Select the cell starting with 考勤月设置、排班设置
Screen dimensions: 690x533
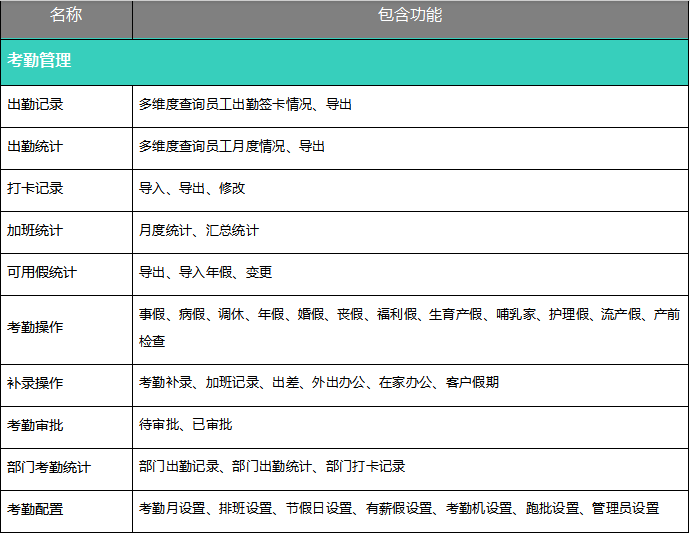click(x=398, y=509)
